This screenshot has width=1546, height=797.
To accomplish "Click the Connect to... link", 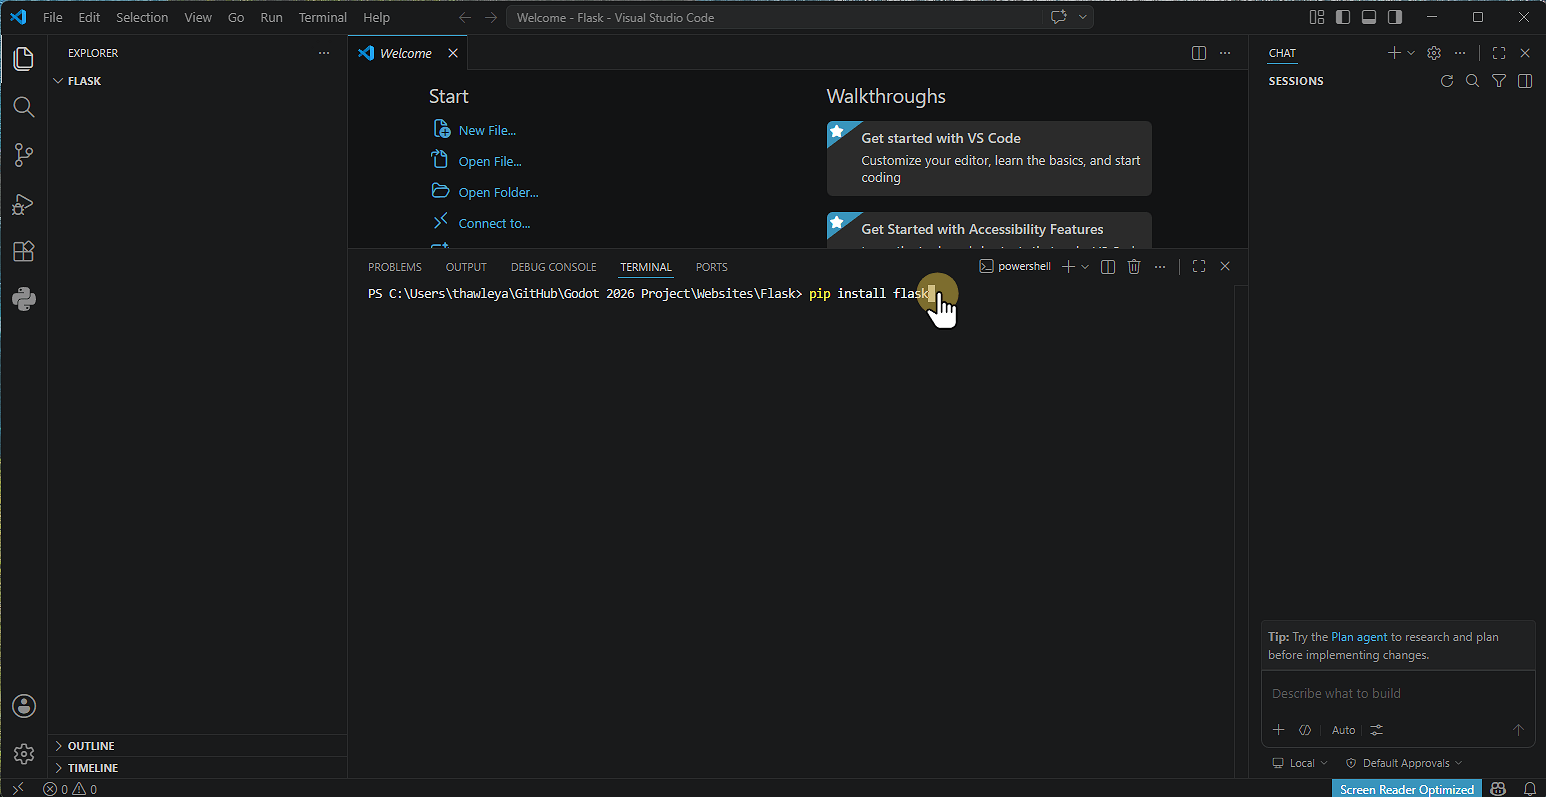I will tap(494, 223).
